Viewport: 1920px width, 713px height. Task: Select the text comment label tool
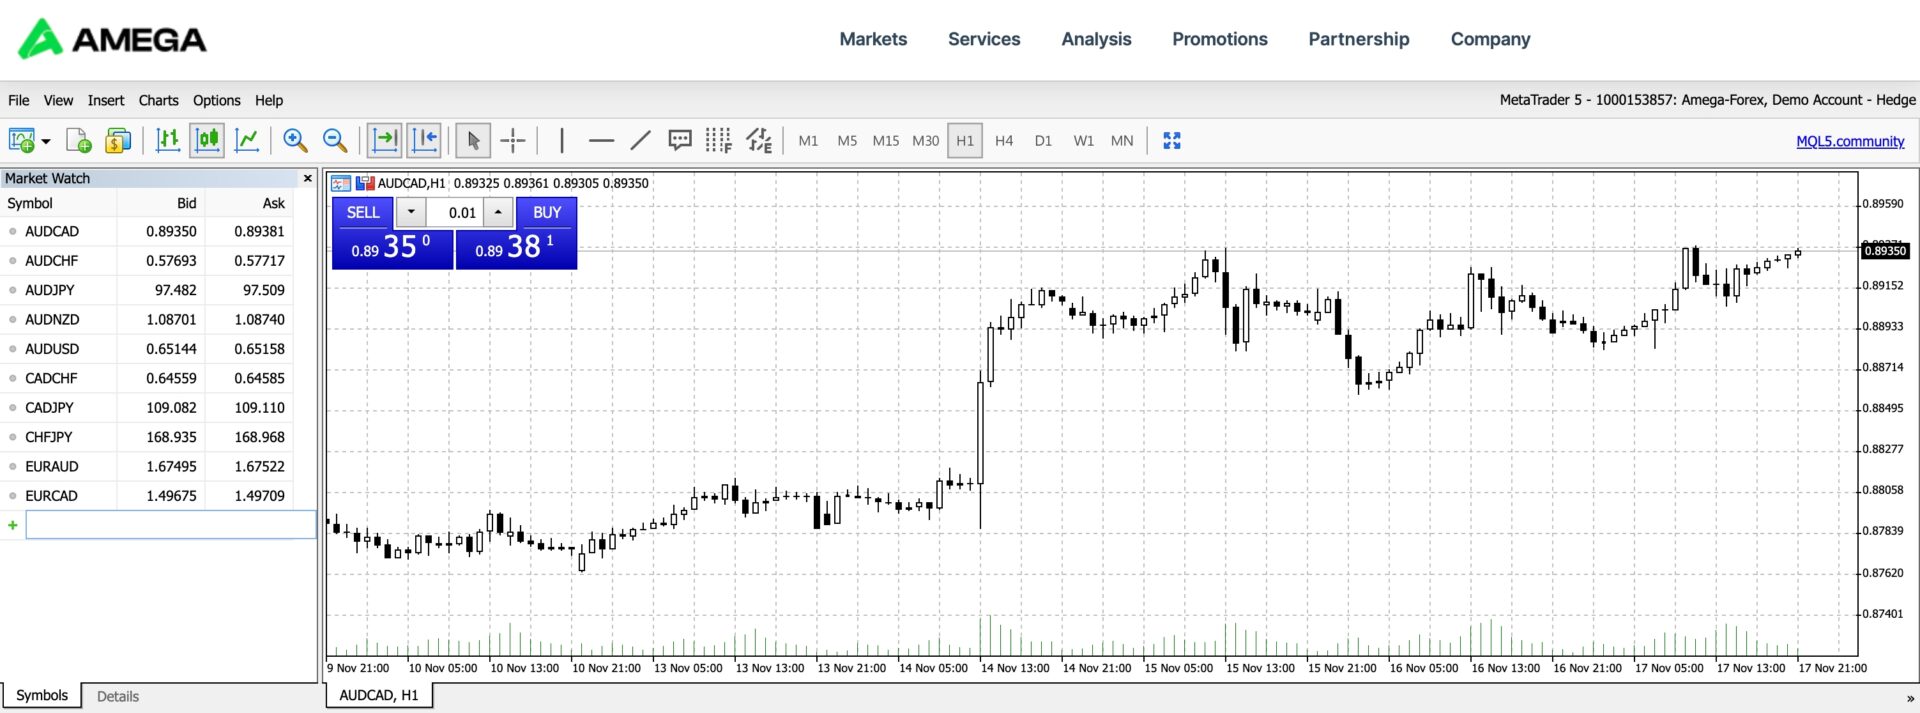[680, 141]
